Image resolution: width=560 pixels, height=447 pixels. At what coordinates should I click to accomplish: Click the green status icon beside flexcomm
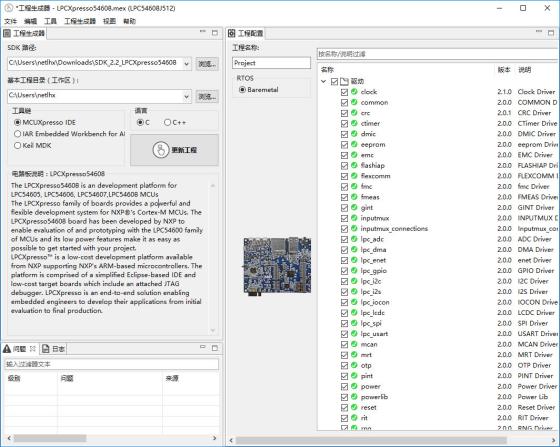(x=354, y=176)
